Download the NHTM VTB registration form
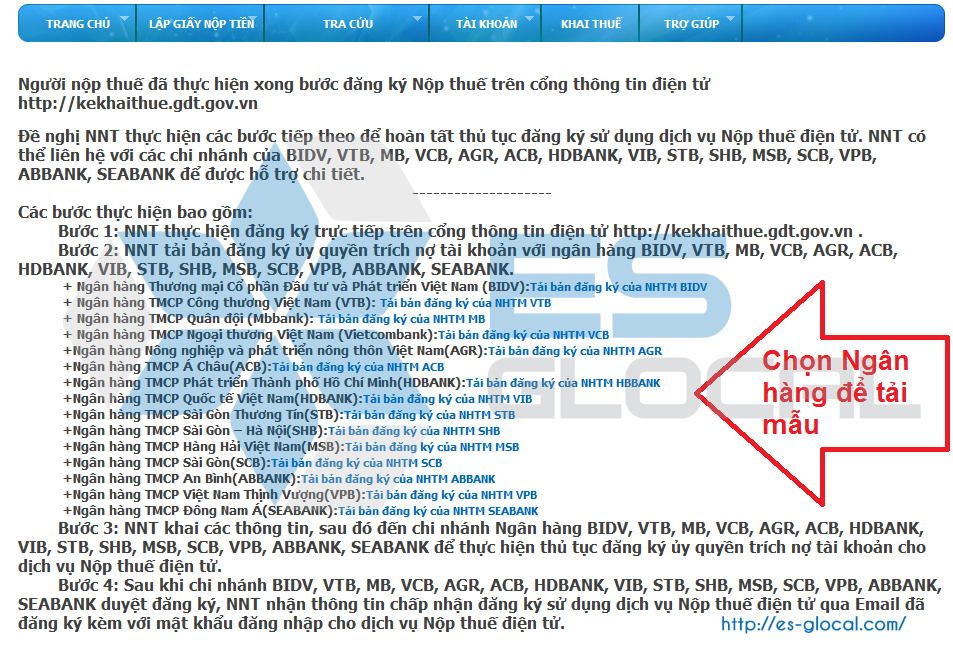This screenshot has height=647, width=953. [x=466, y=303]
